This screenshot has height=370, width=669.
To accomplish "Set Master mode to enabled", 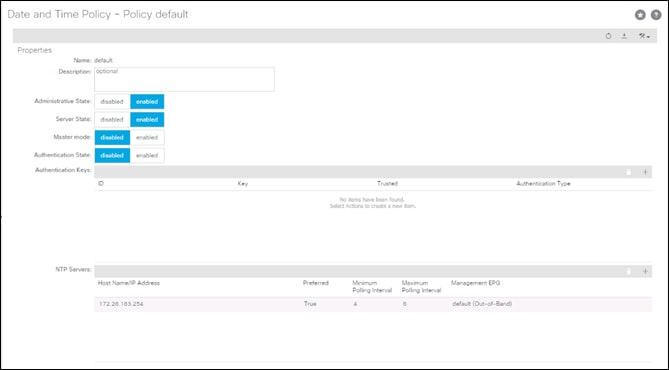I will [147, 137].
